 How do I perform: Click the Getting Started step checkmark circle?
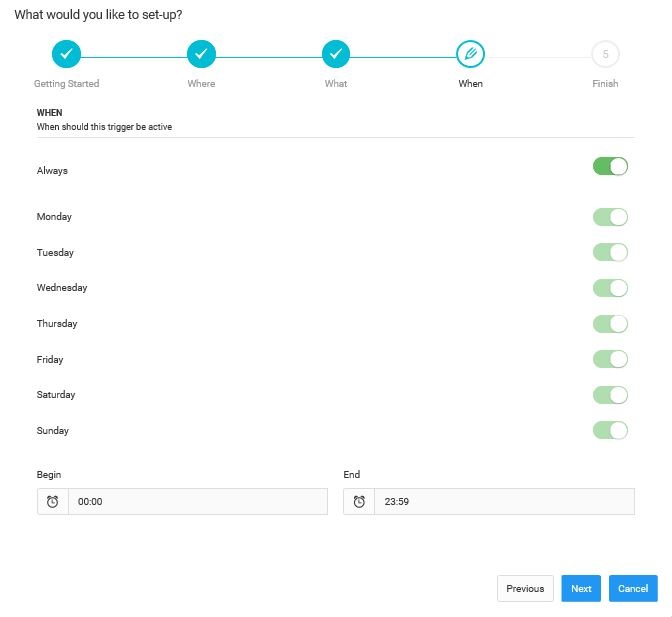(x=66, y=54)
